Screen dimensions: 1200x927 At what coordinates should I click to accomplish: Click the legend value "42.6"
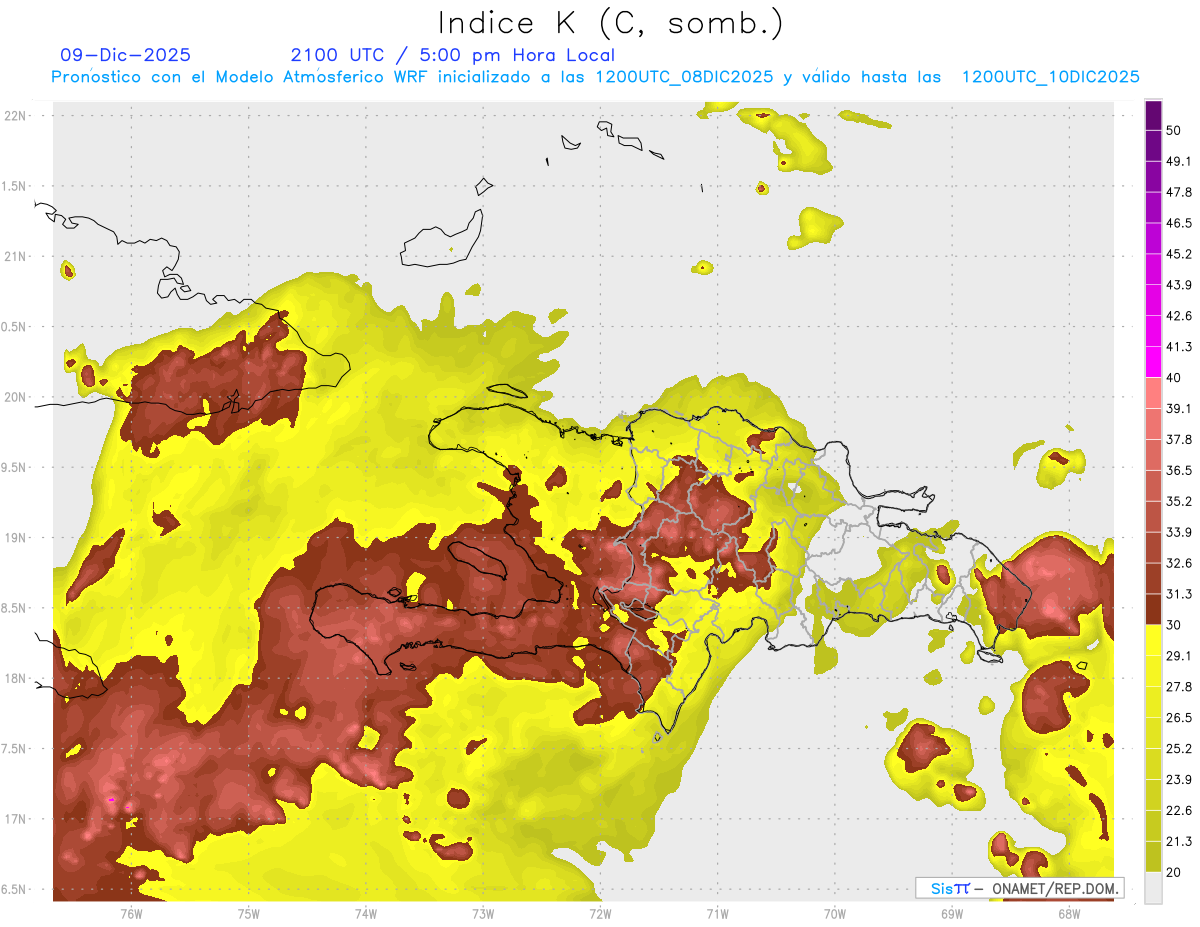click(1179, 316)
